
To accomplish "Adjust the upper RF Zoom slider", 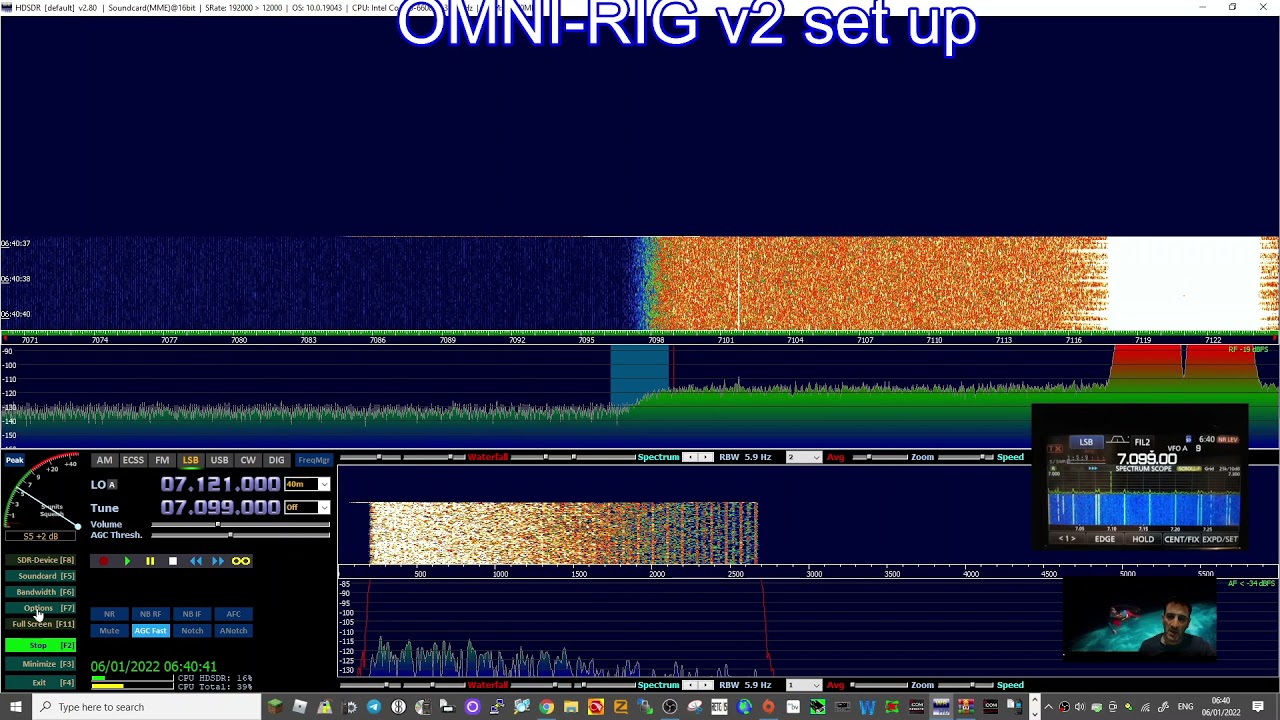I will (x=881, y=457).
